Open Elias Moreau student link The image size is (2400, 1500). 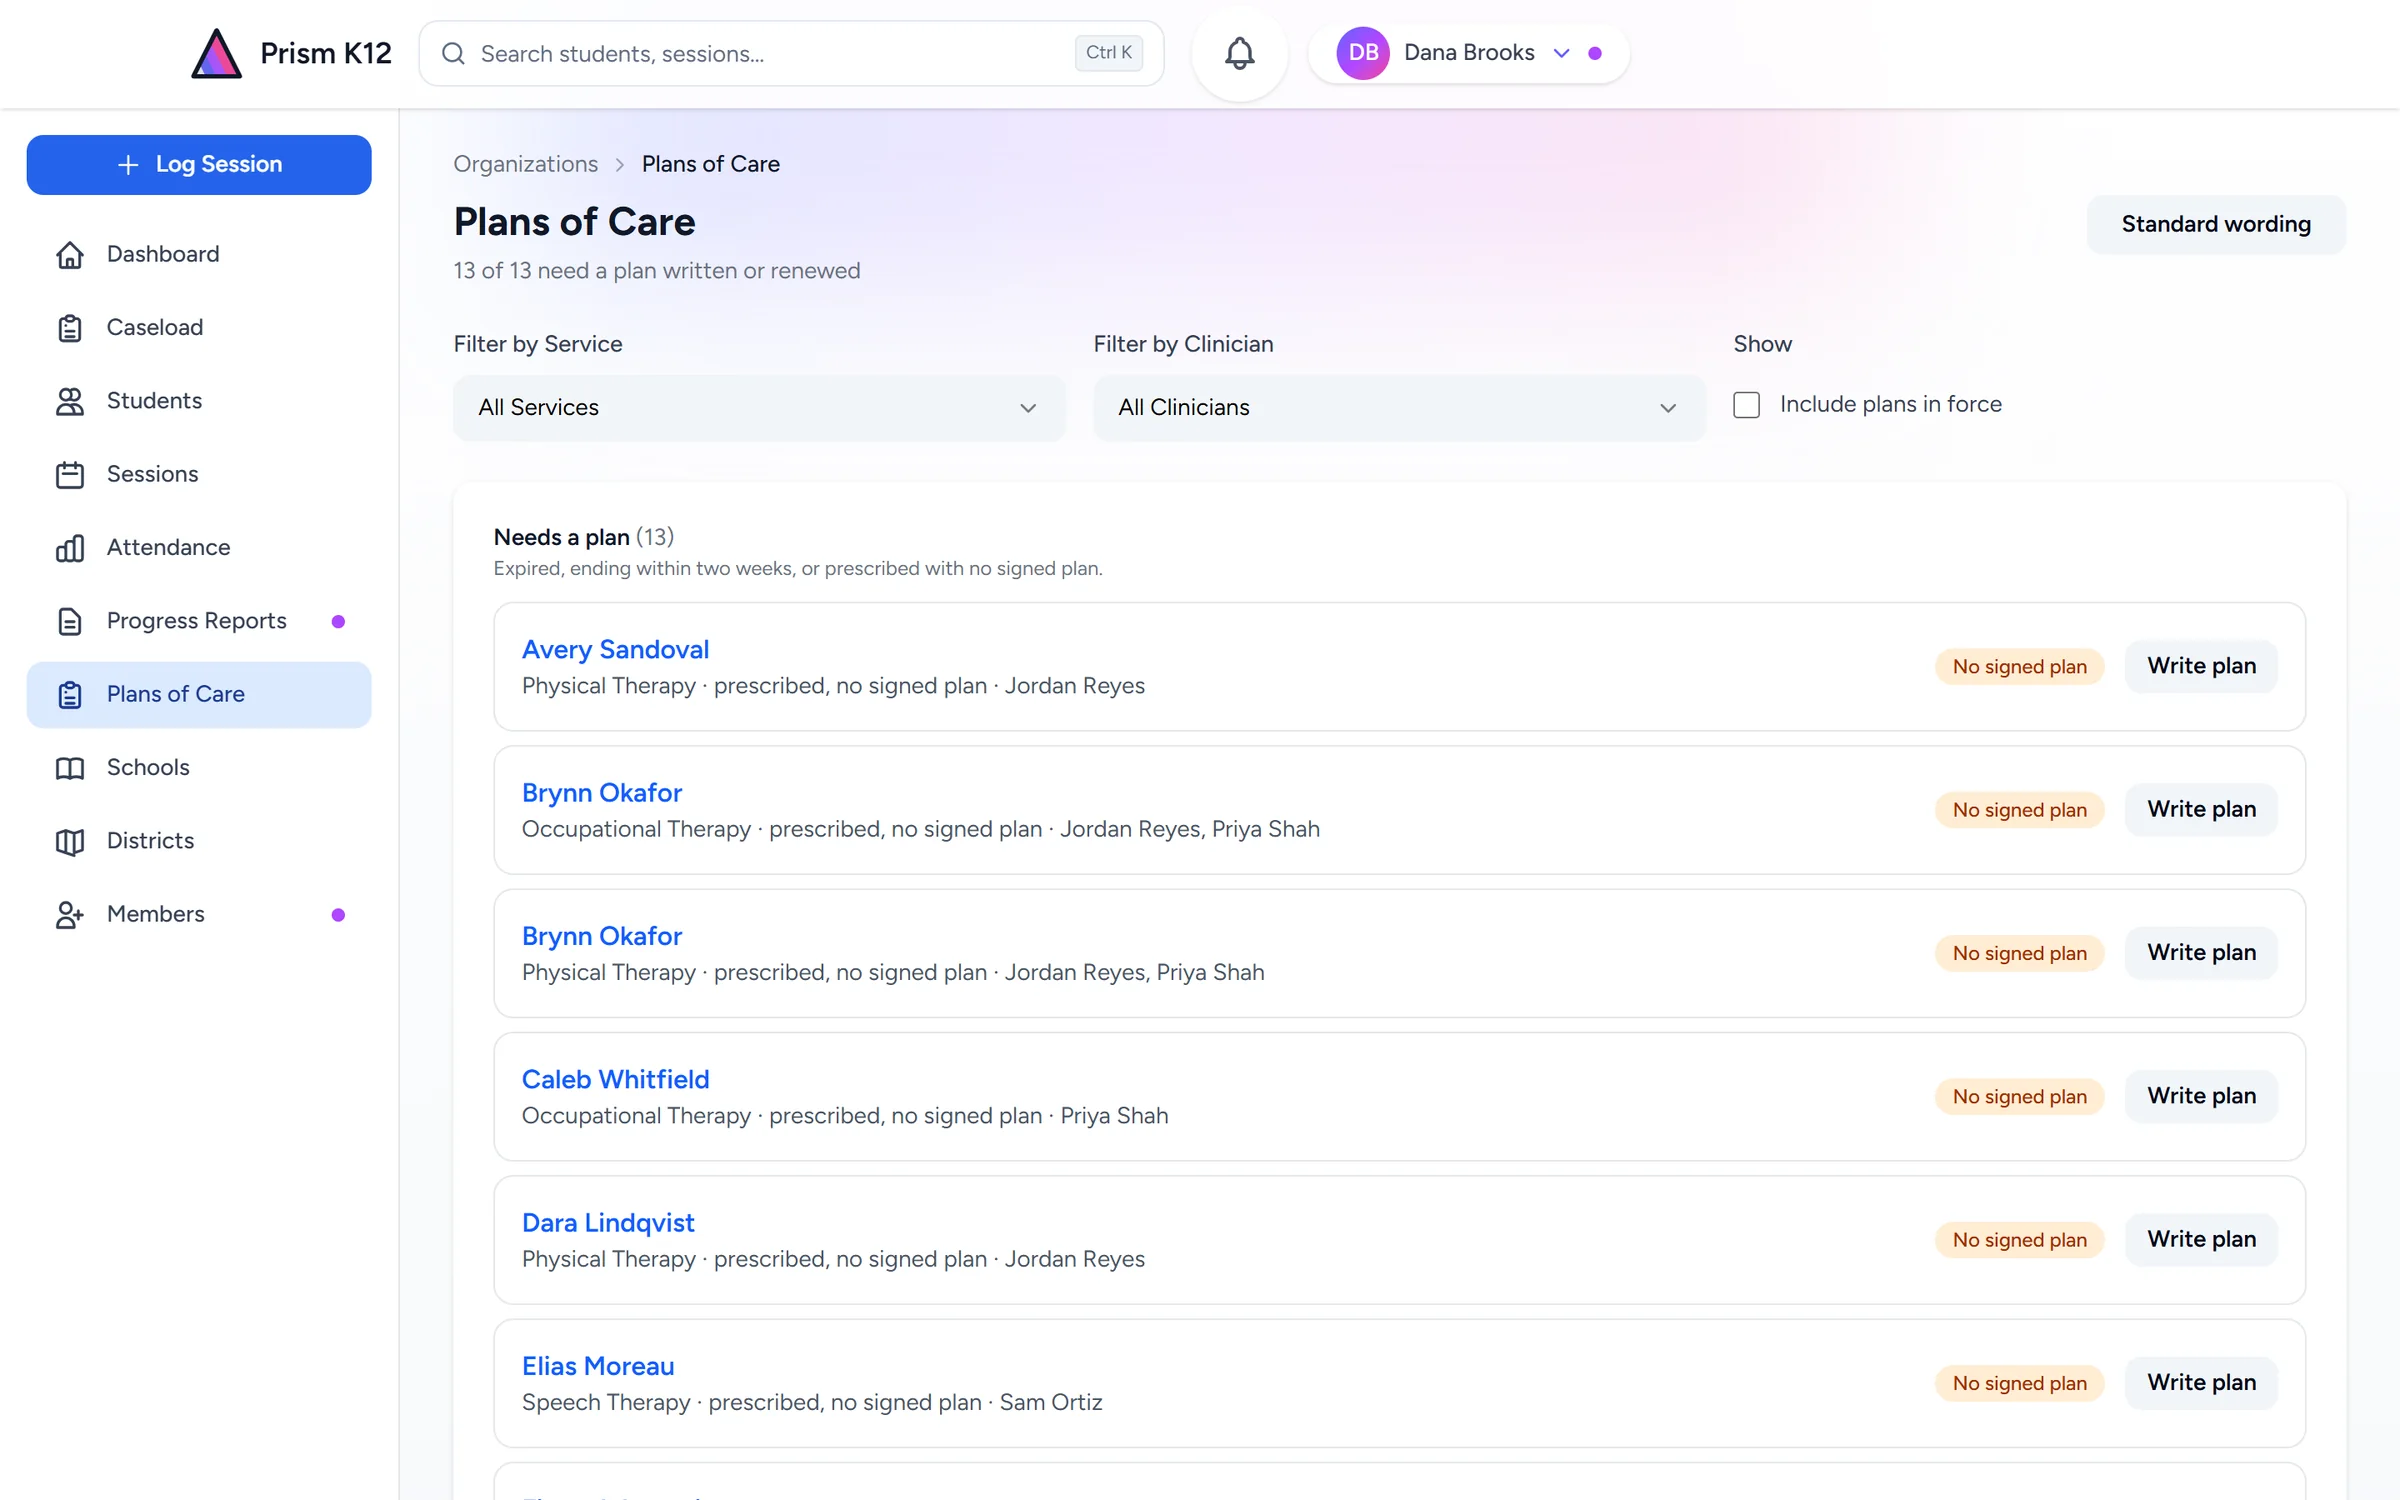click(x=598, y=1366)
